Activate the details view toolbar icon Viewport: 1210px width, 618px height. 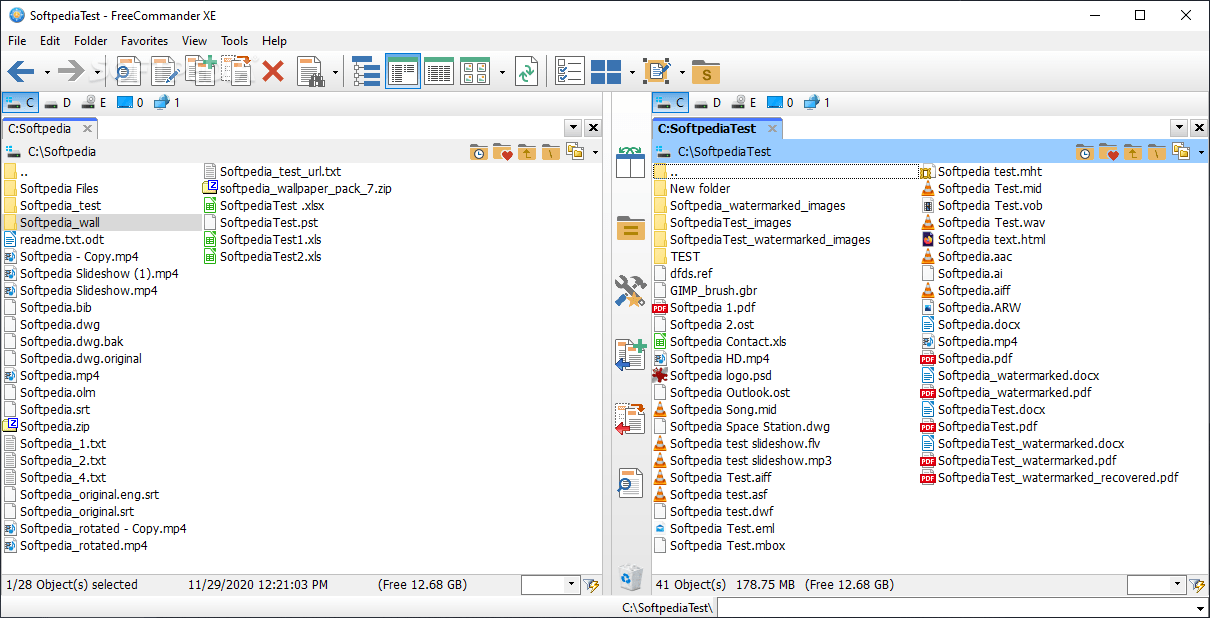pos(438,71)
